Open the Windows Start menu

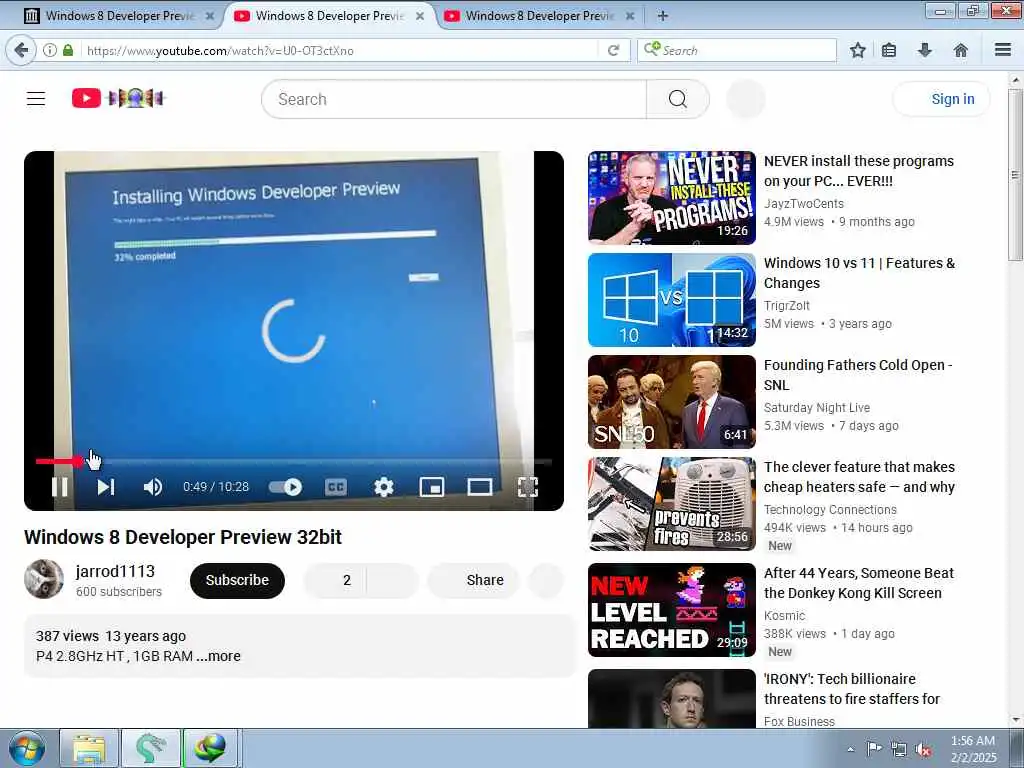pyautogui.click(x=26, y=749)
